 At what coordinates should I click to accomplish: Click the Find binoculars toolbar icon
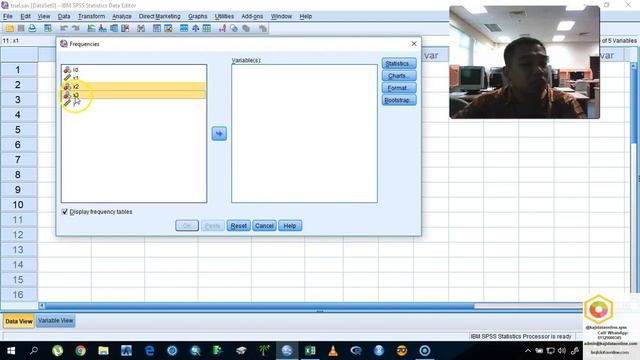click(141, 28)
